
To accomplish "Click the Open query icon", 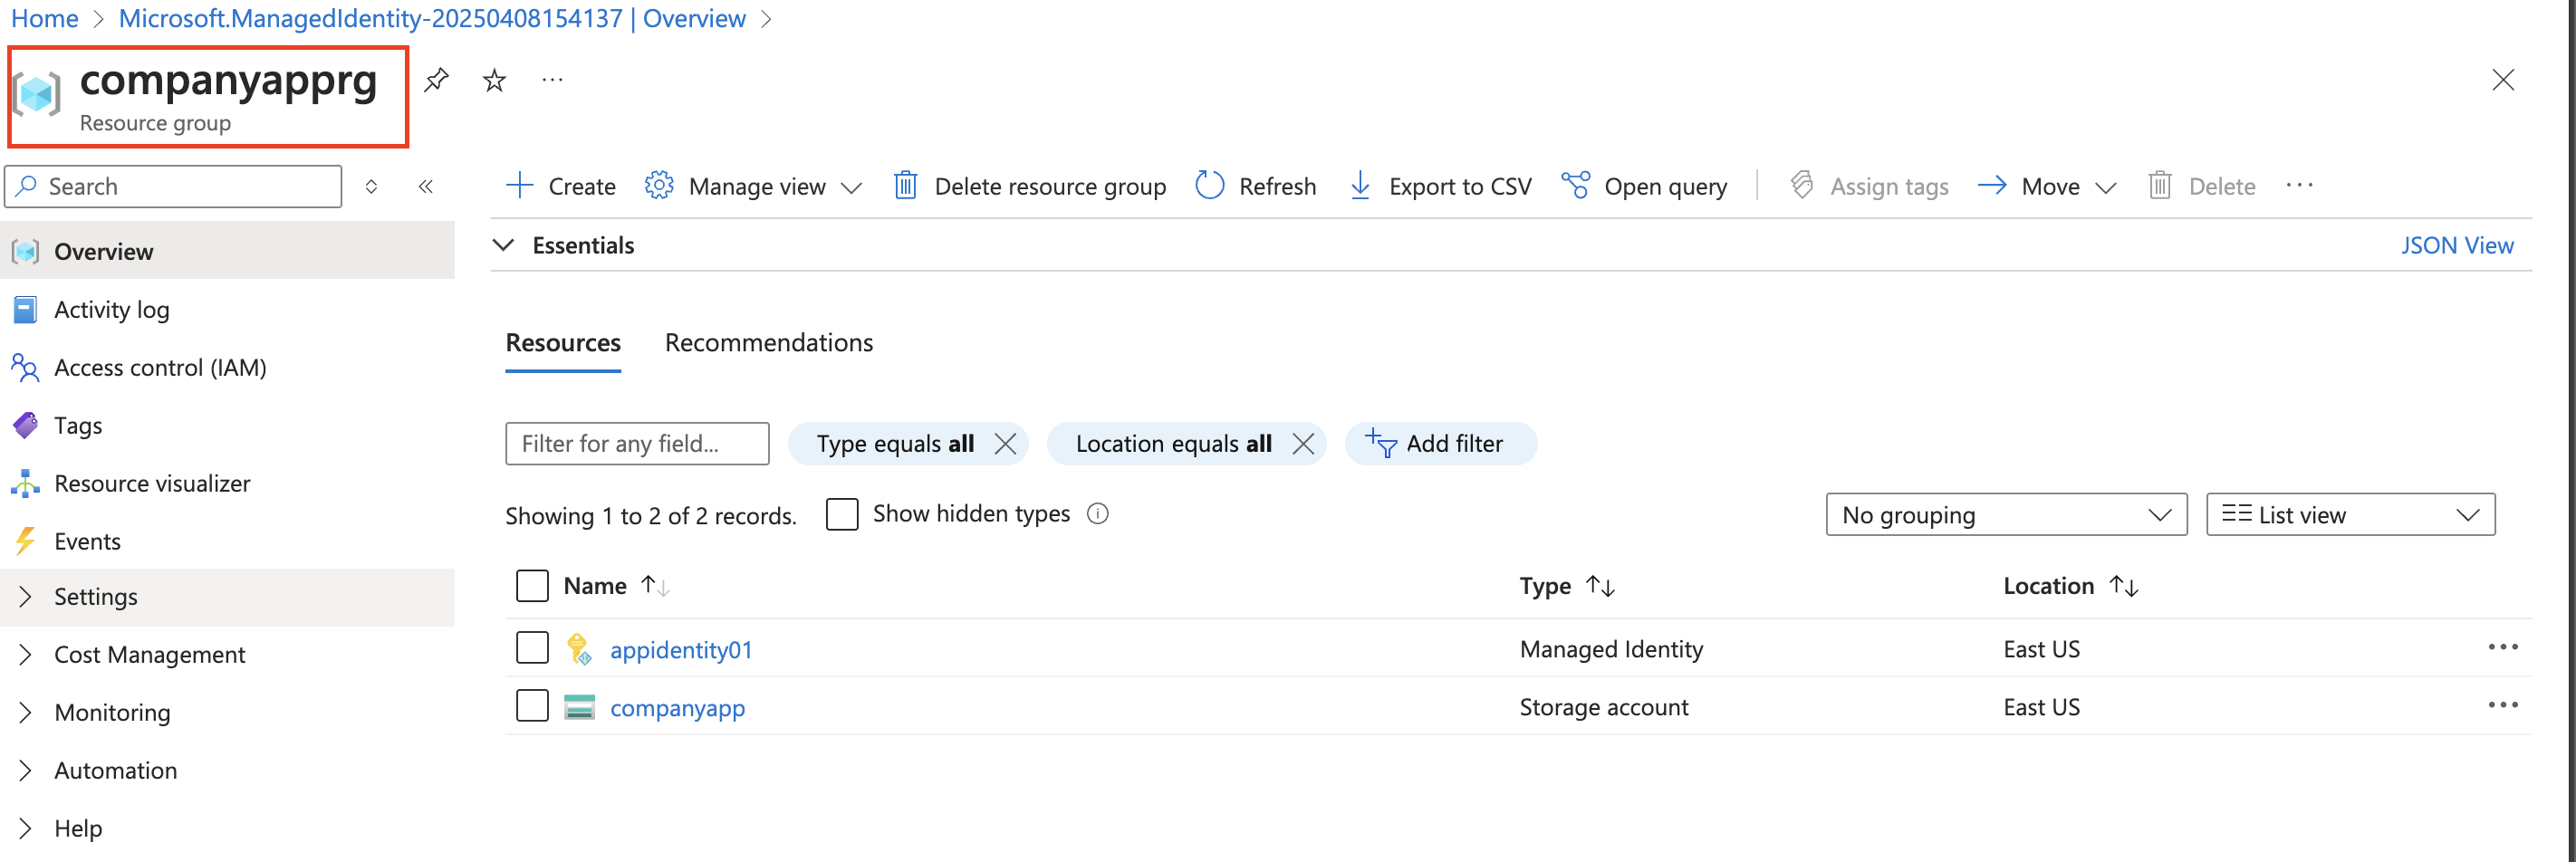I will point(1575,185).
